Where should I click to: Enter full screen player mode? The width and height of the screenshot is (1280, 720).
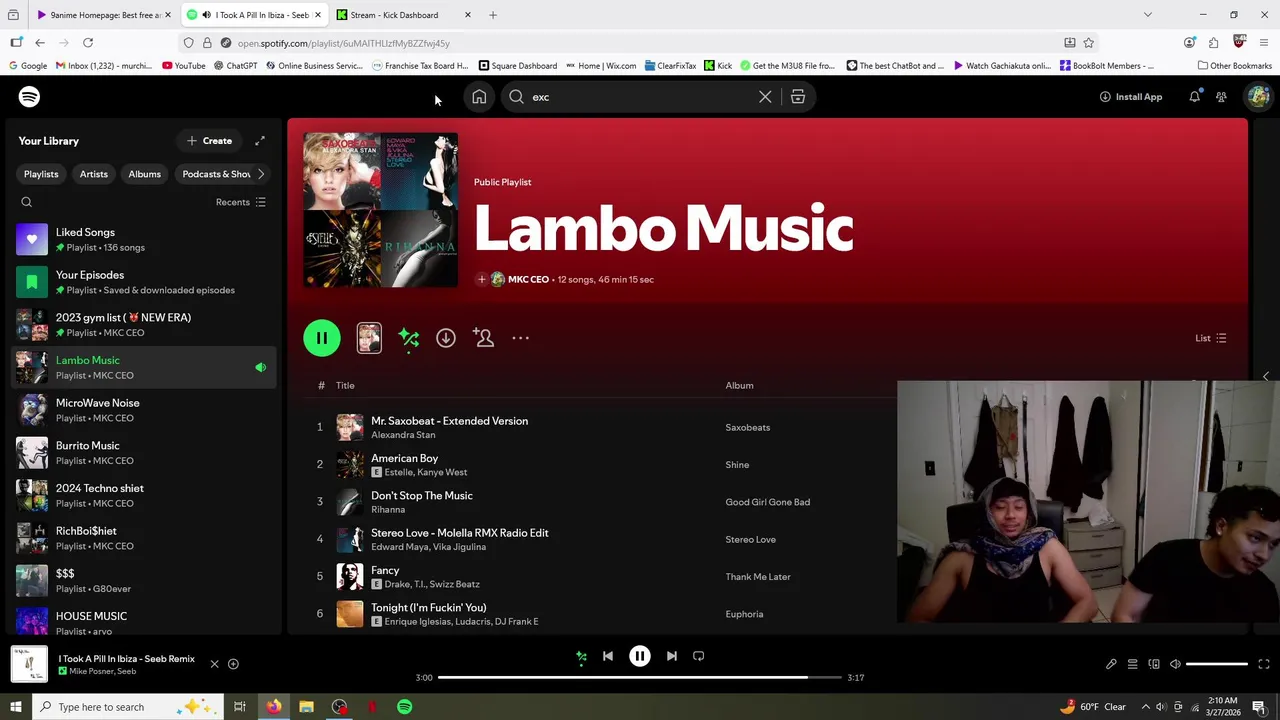click(1264, 664)
